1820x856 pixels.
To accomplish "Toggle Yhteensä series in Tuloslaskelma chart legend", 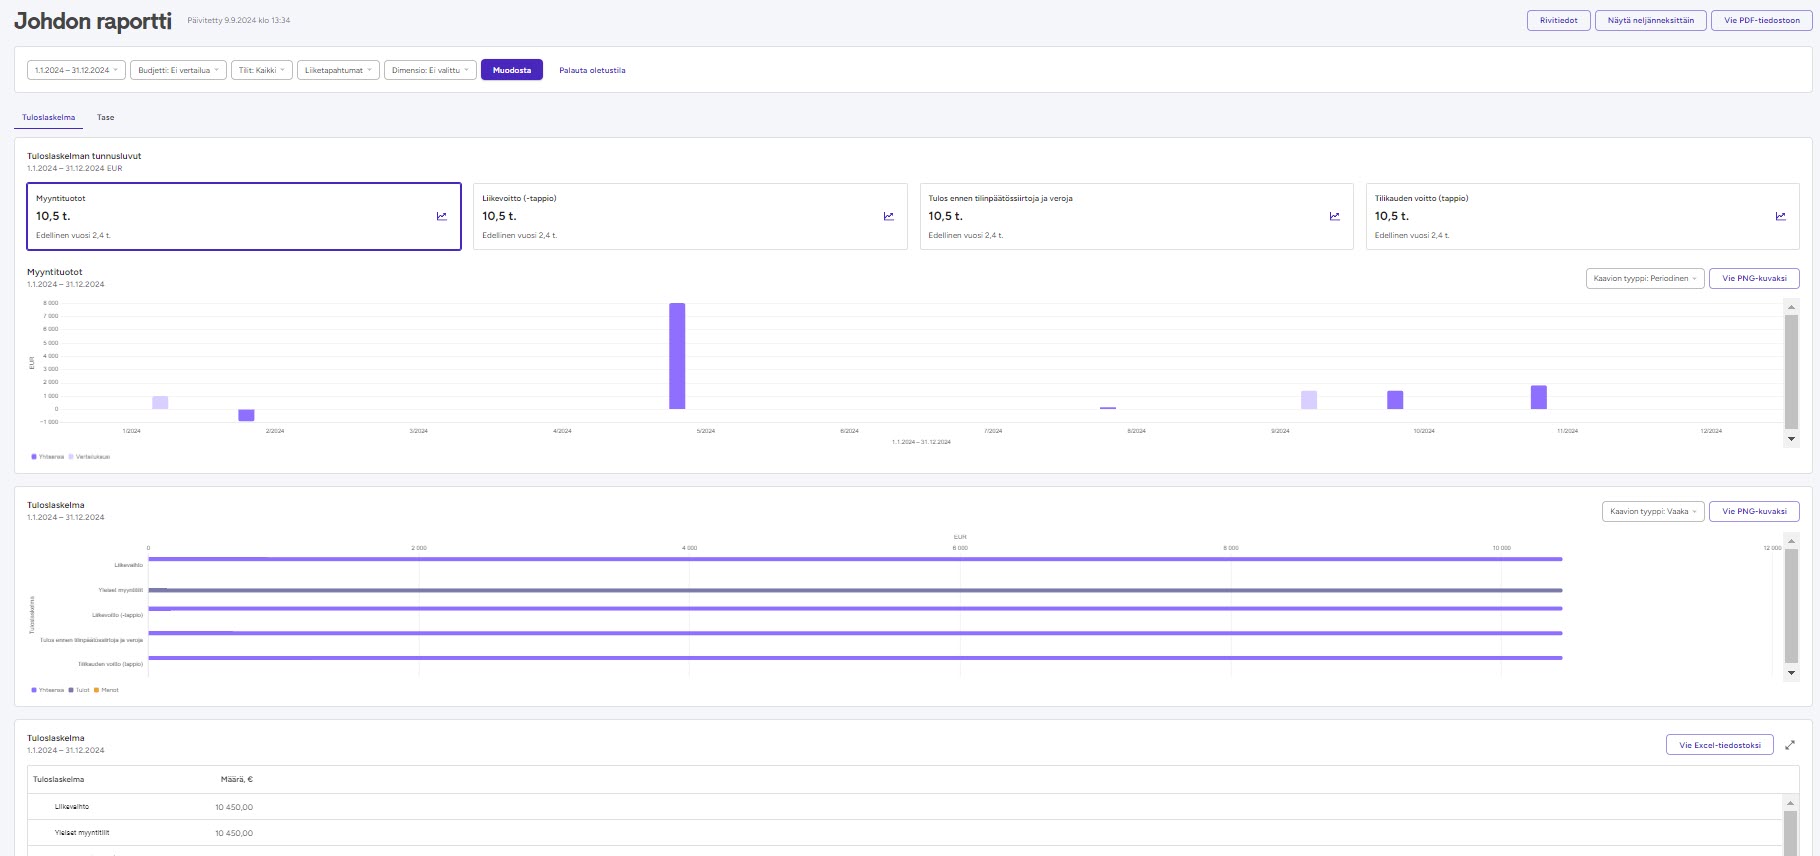I will pos(47,690).
